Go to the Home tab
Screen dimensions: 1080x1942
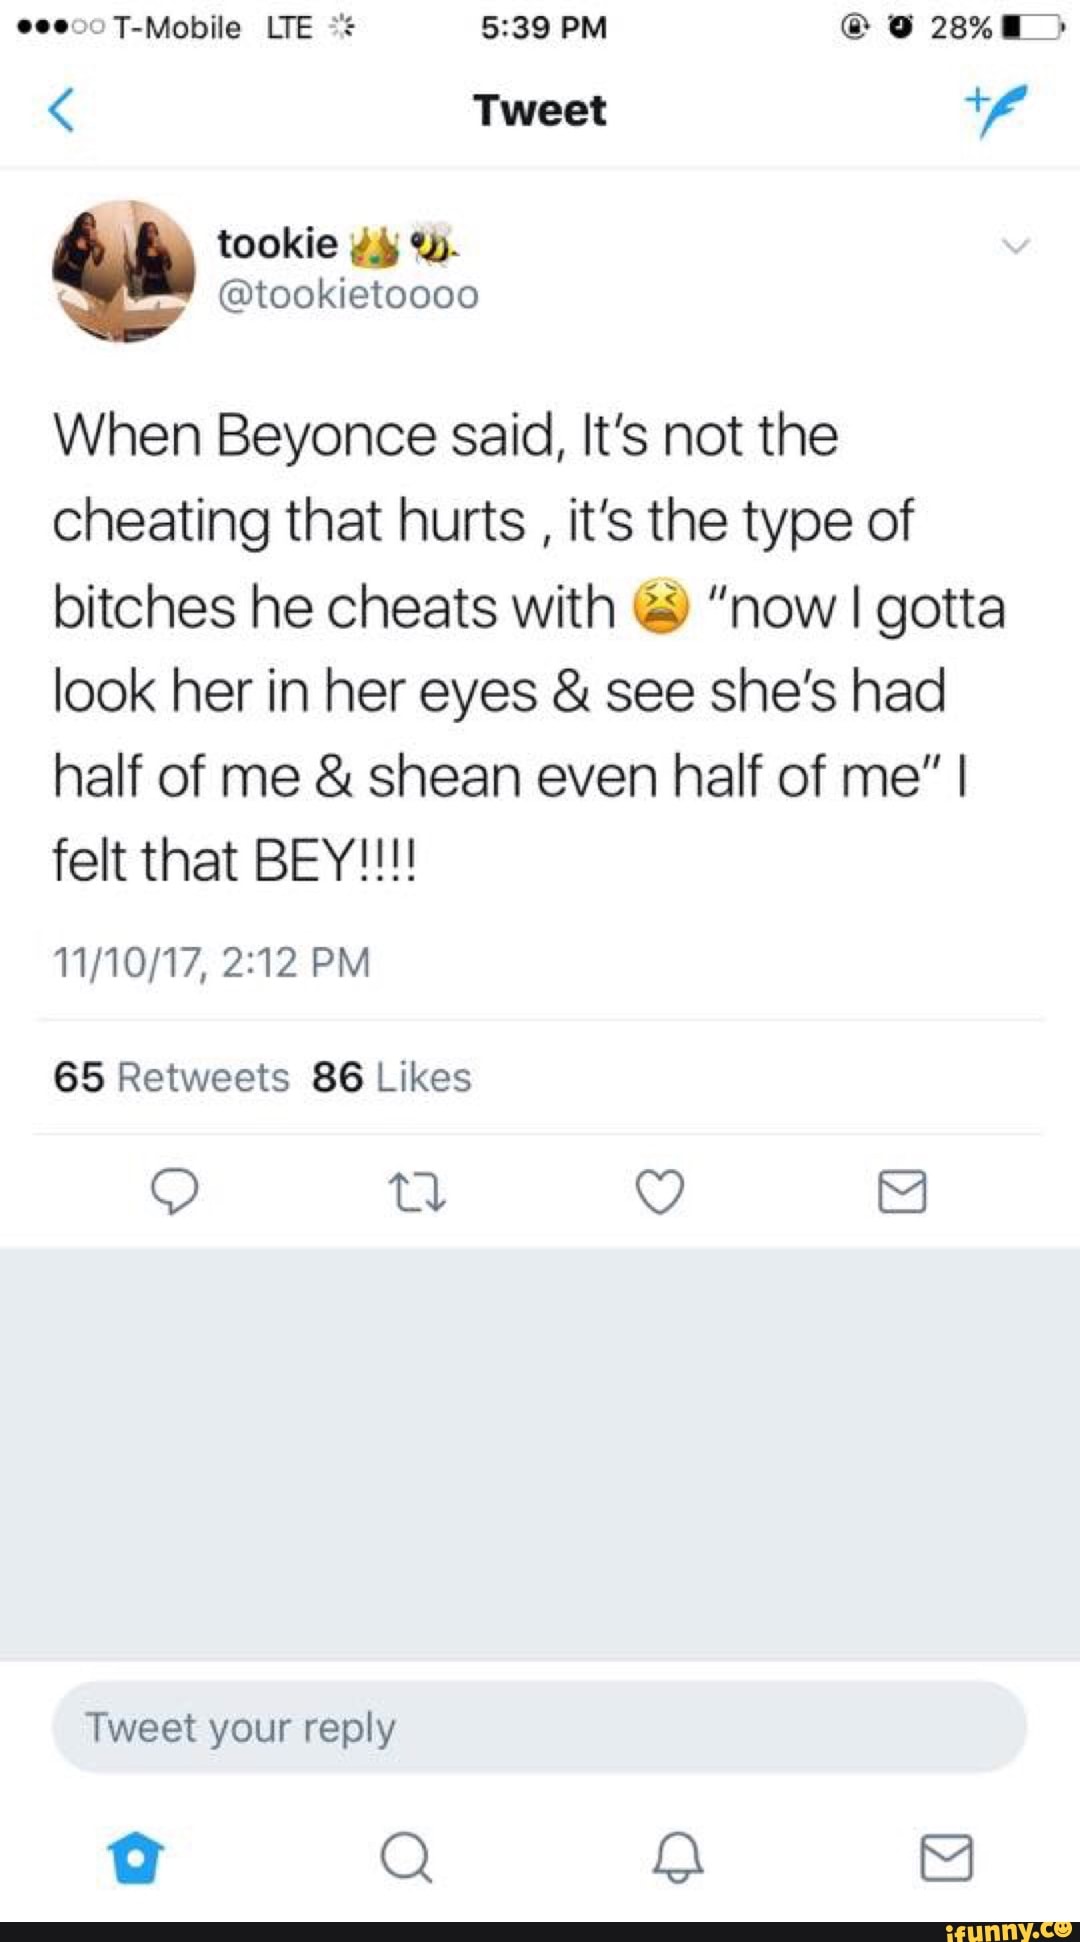(136, 1858)
